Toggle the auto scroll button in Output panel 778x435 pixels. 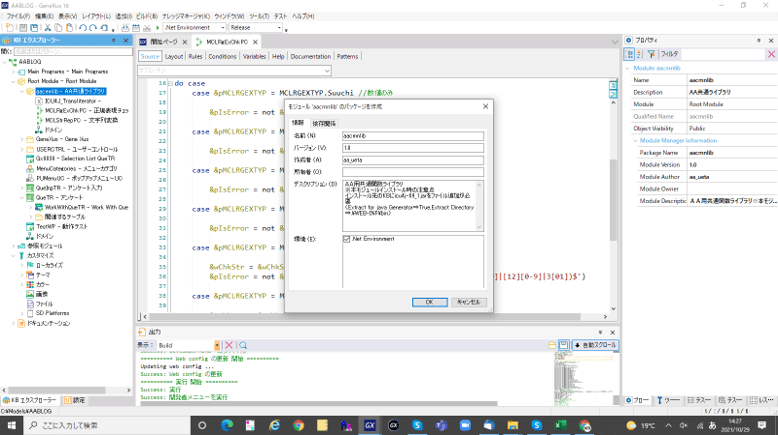click(595, 345)
